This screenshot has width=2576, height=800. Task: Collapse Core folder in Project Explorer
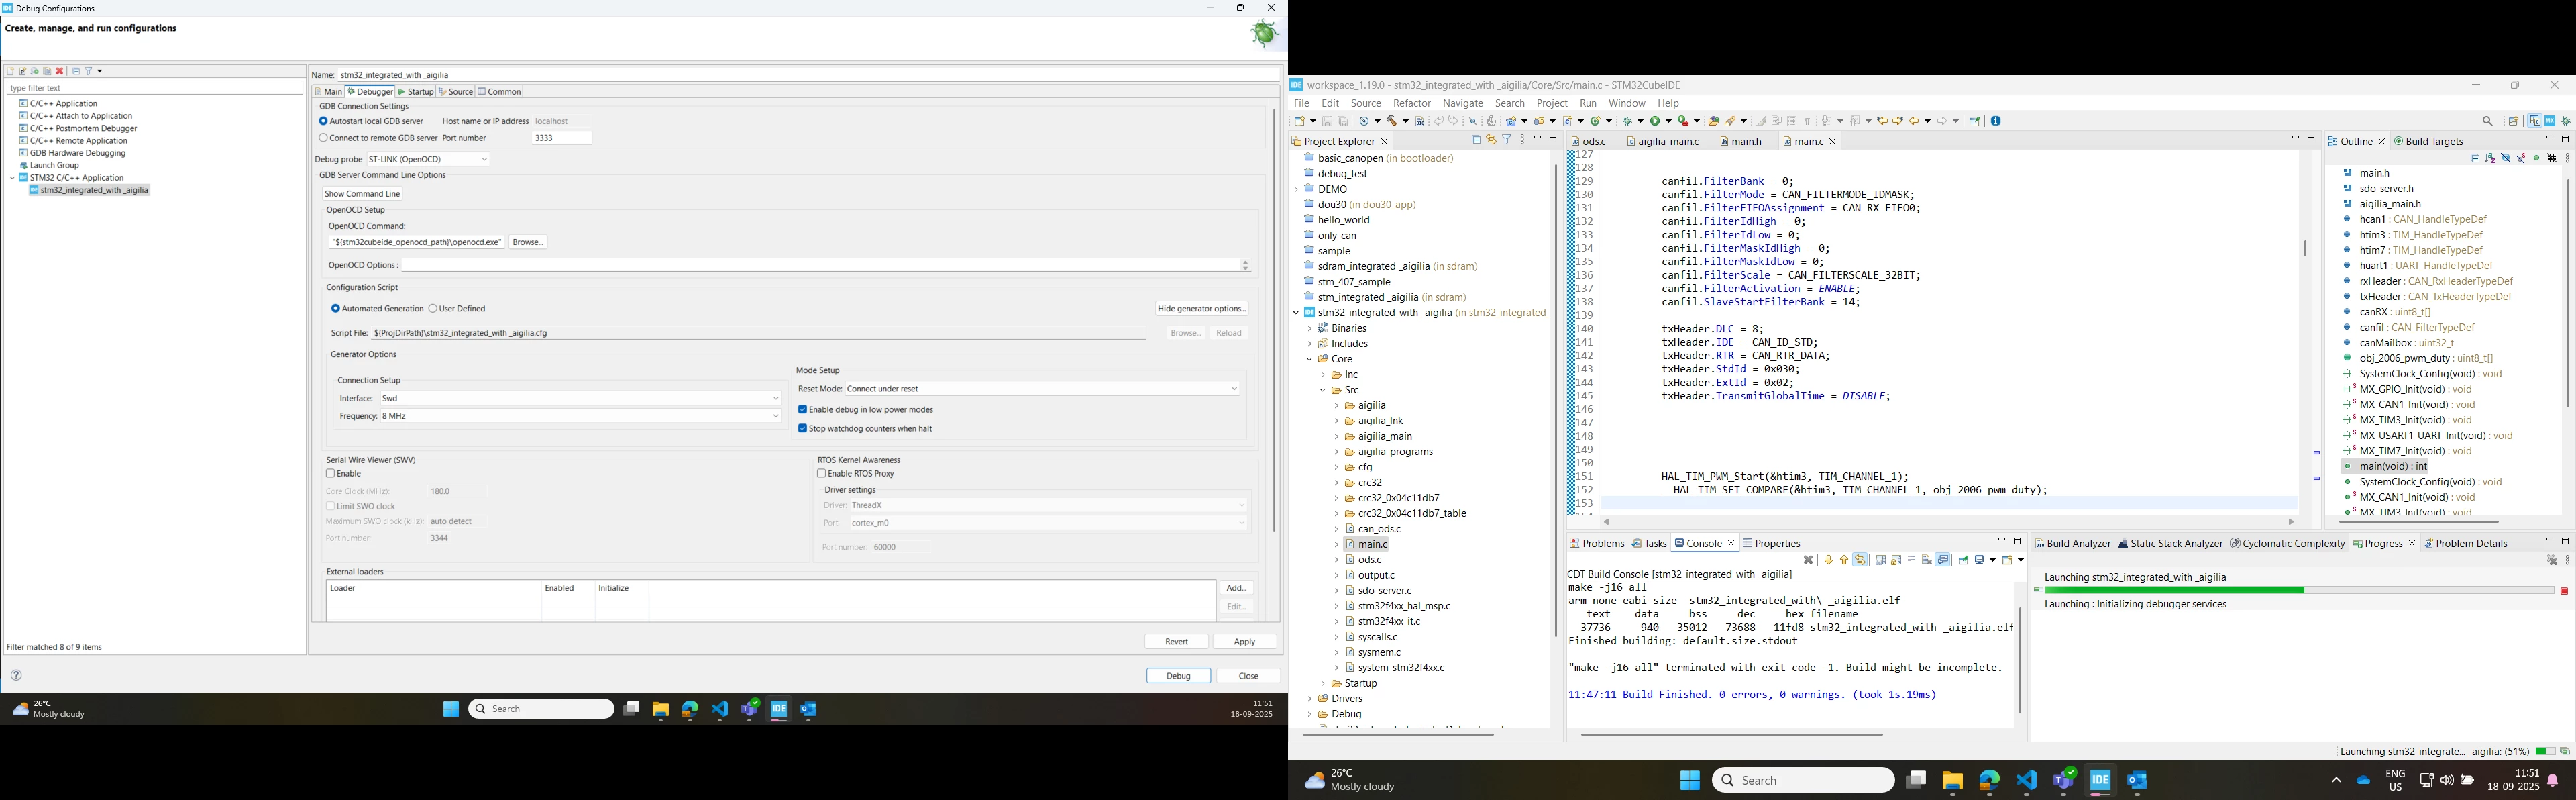pyautogui.click(x=1309, y=359)
